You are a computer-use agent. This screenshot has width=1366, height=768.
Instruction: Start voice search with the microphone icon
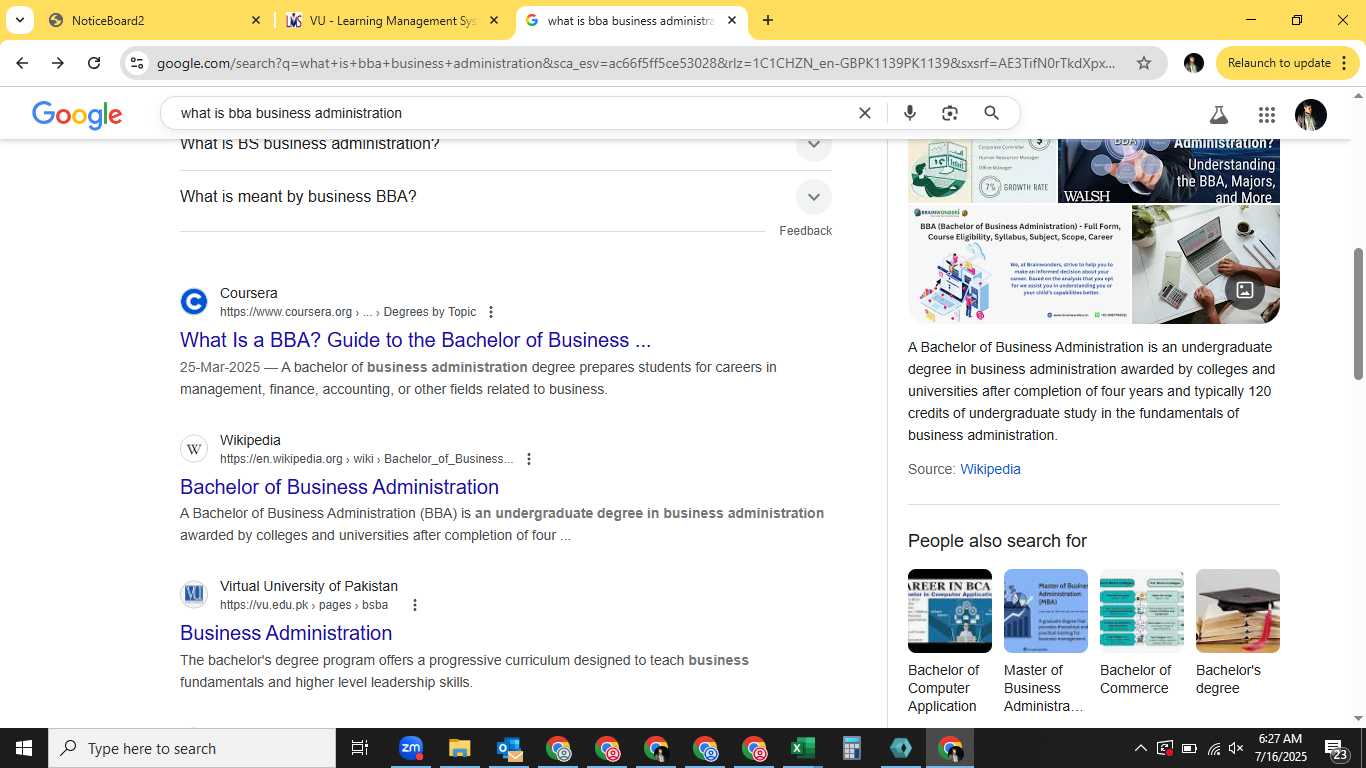910,113
